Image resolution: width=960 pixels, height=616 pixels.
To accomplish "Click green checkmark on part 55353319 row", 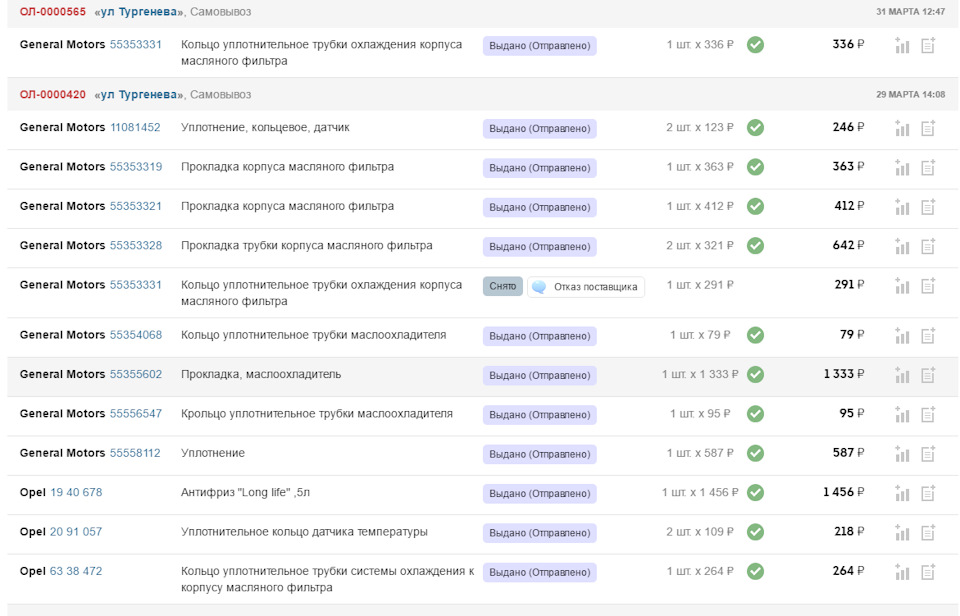I will [755, 167].
